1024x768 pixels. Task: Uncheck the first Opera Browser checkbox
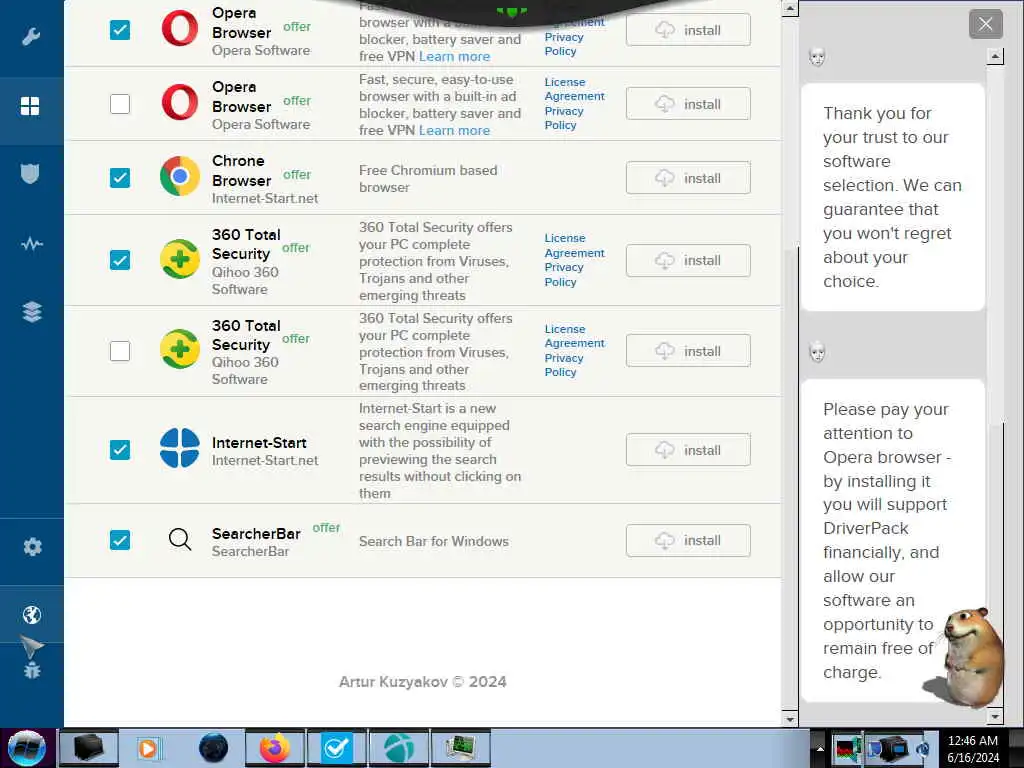coord(120,30)
